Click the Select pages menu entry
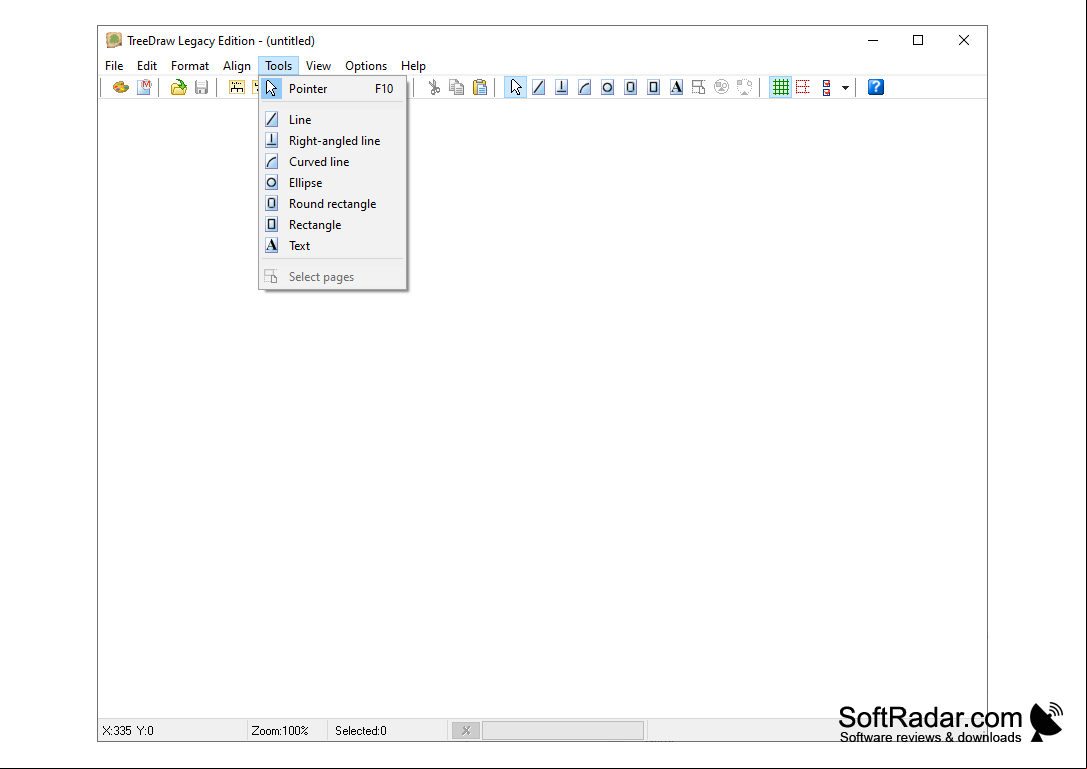 [x=332, y=277]
